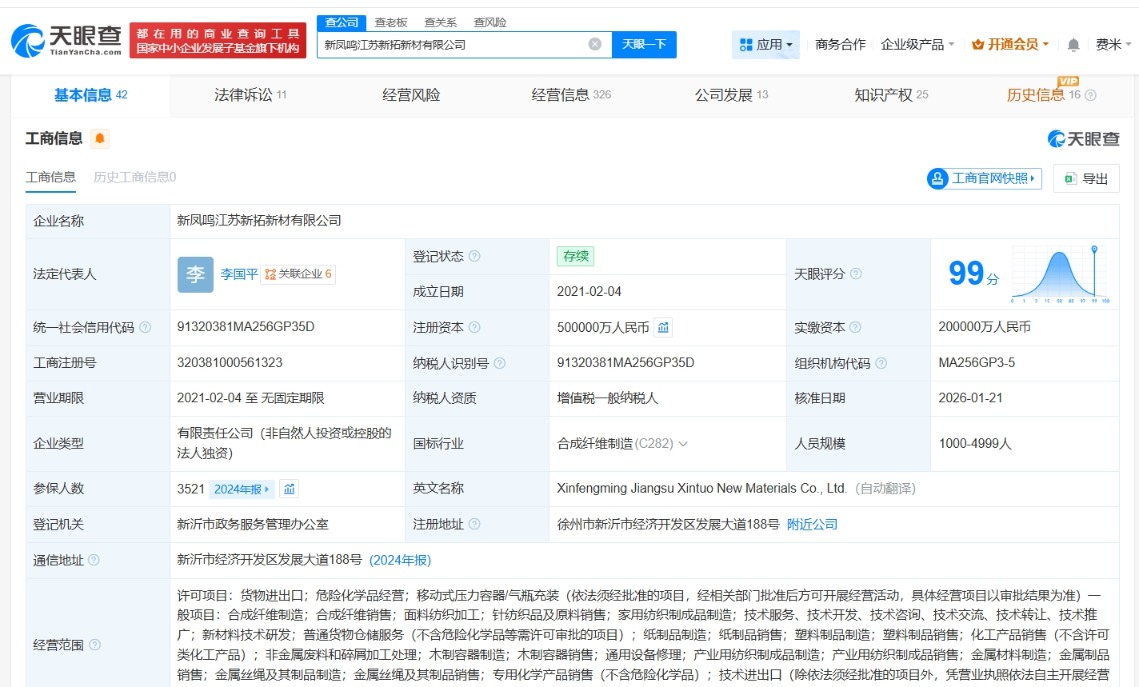Viewport: 1139px width, 687px height.
Task: Click the 天眼一下 search button
Action: (643, 44)
